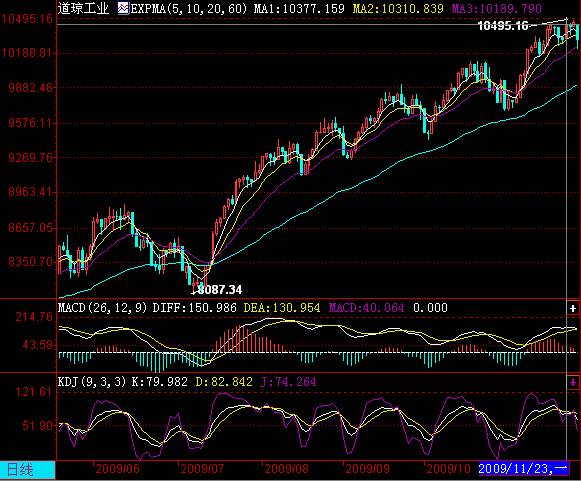Click the 2009/09 date axis label
Viewport: 581px width, 481px height.
pos(367,469)
